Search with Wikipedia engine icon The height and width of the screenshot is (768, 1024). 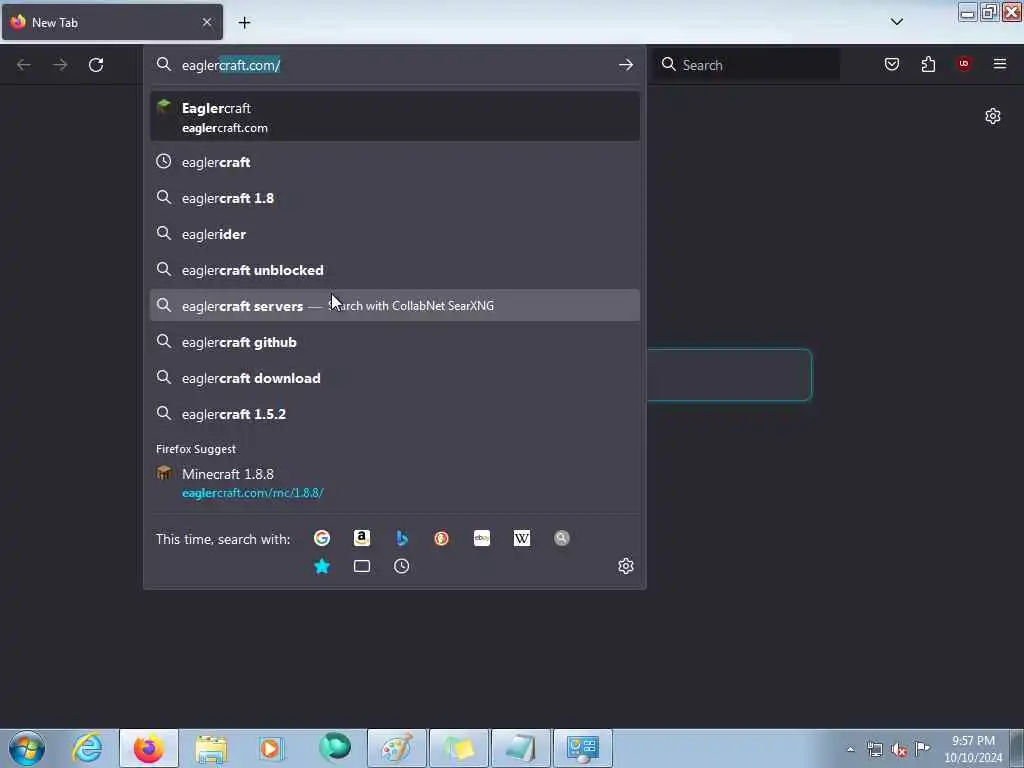click(x=522, y=538)
